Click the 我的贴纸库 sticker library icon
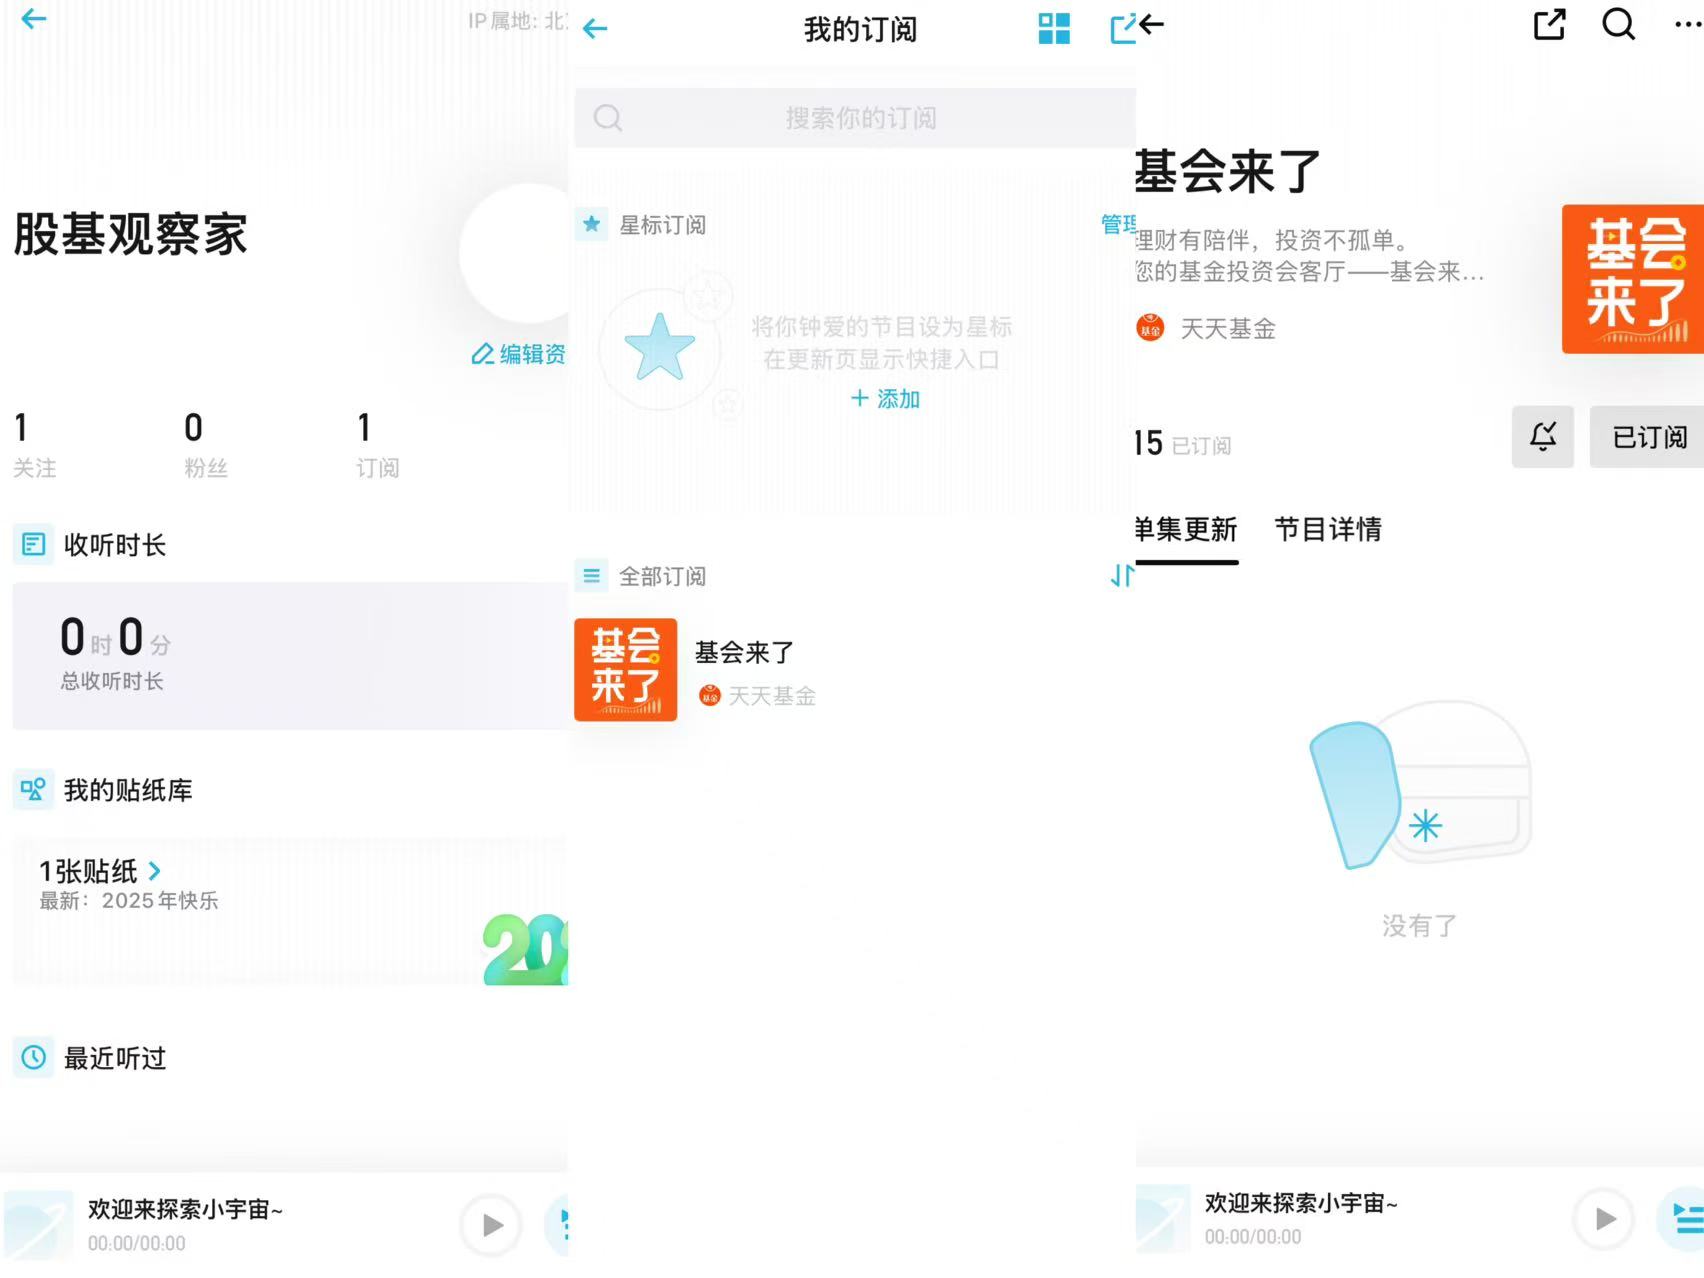 [x=33, y=790]
